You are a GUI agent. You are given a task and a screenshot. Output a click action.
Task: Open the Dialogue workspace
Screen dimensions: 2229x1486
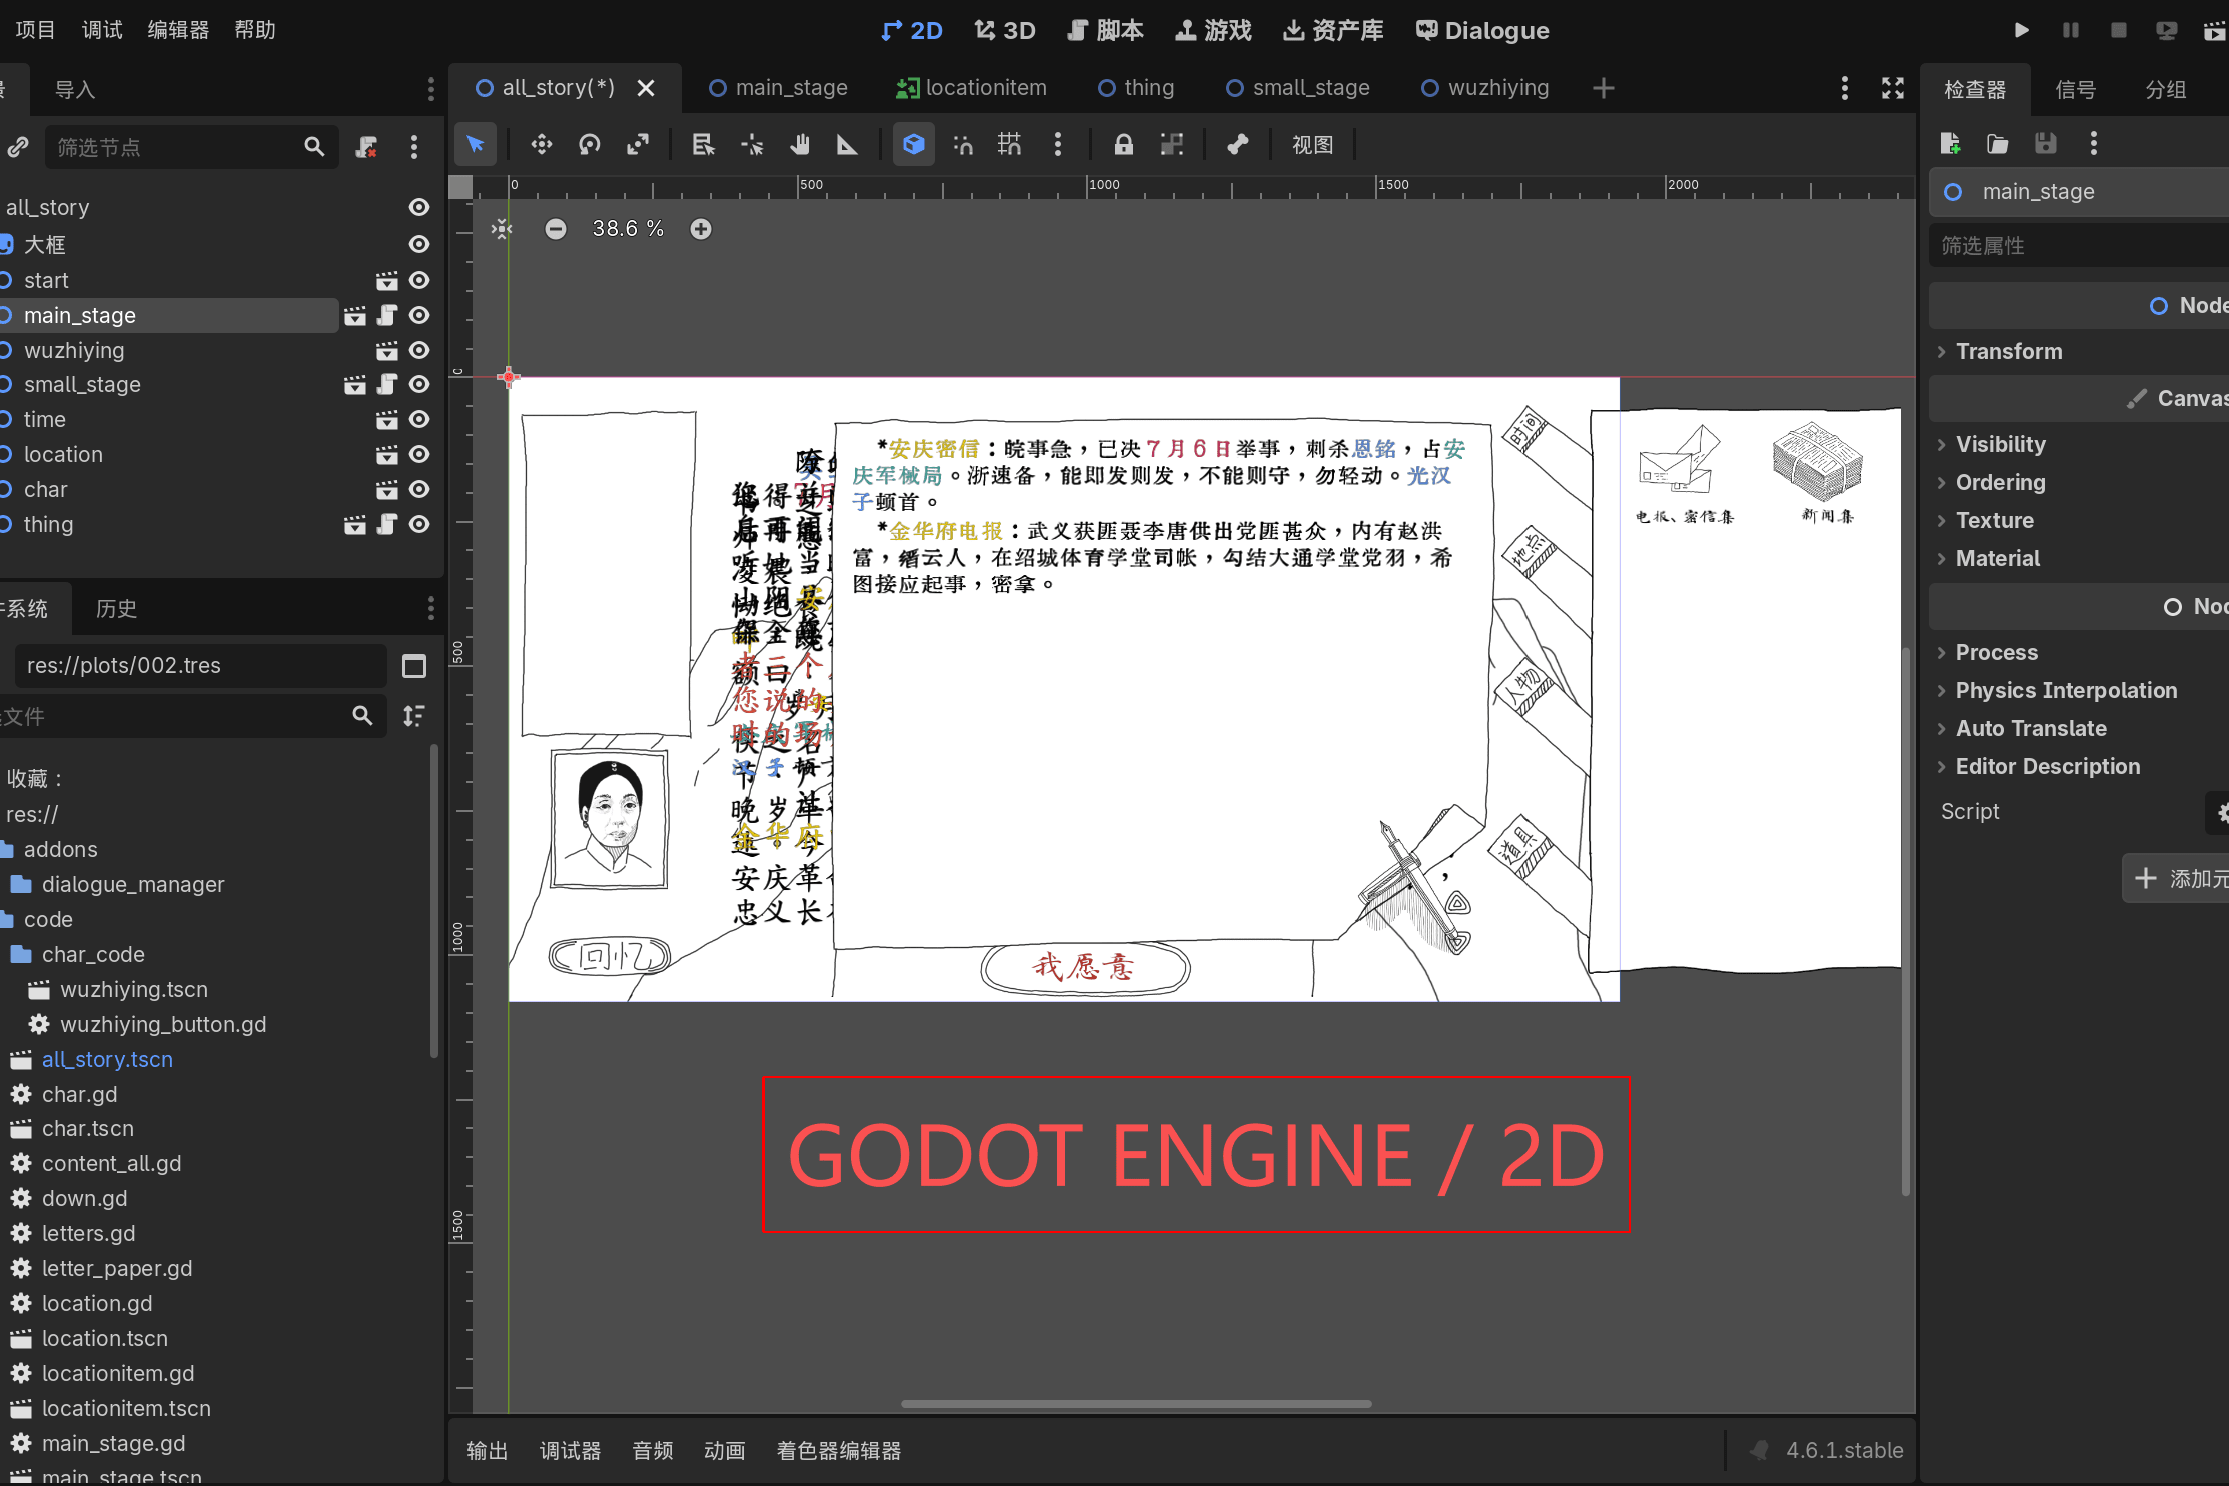tap(1483, 30)
